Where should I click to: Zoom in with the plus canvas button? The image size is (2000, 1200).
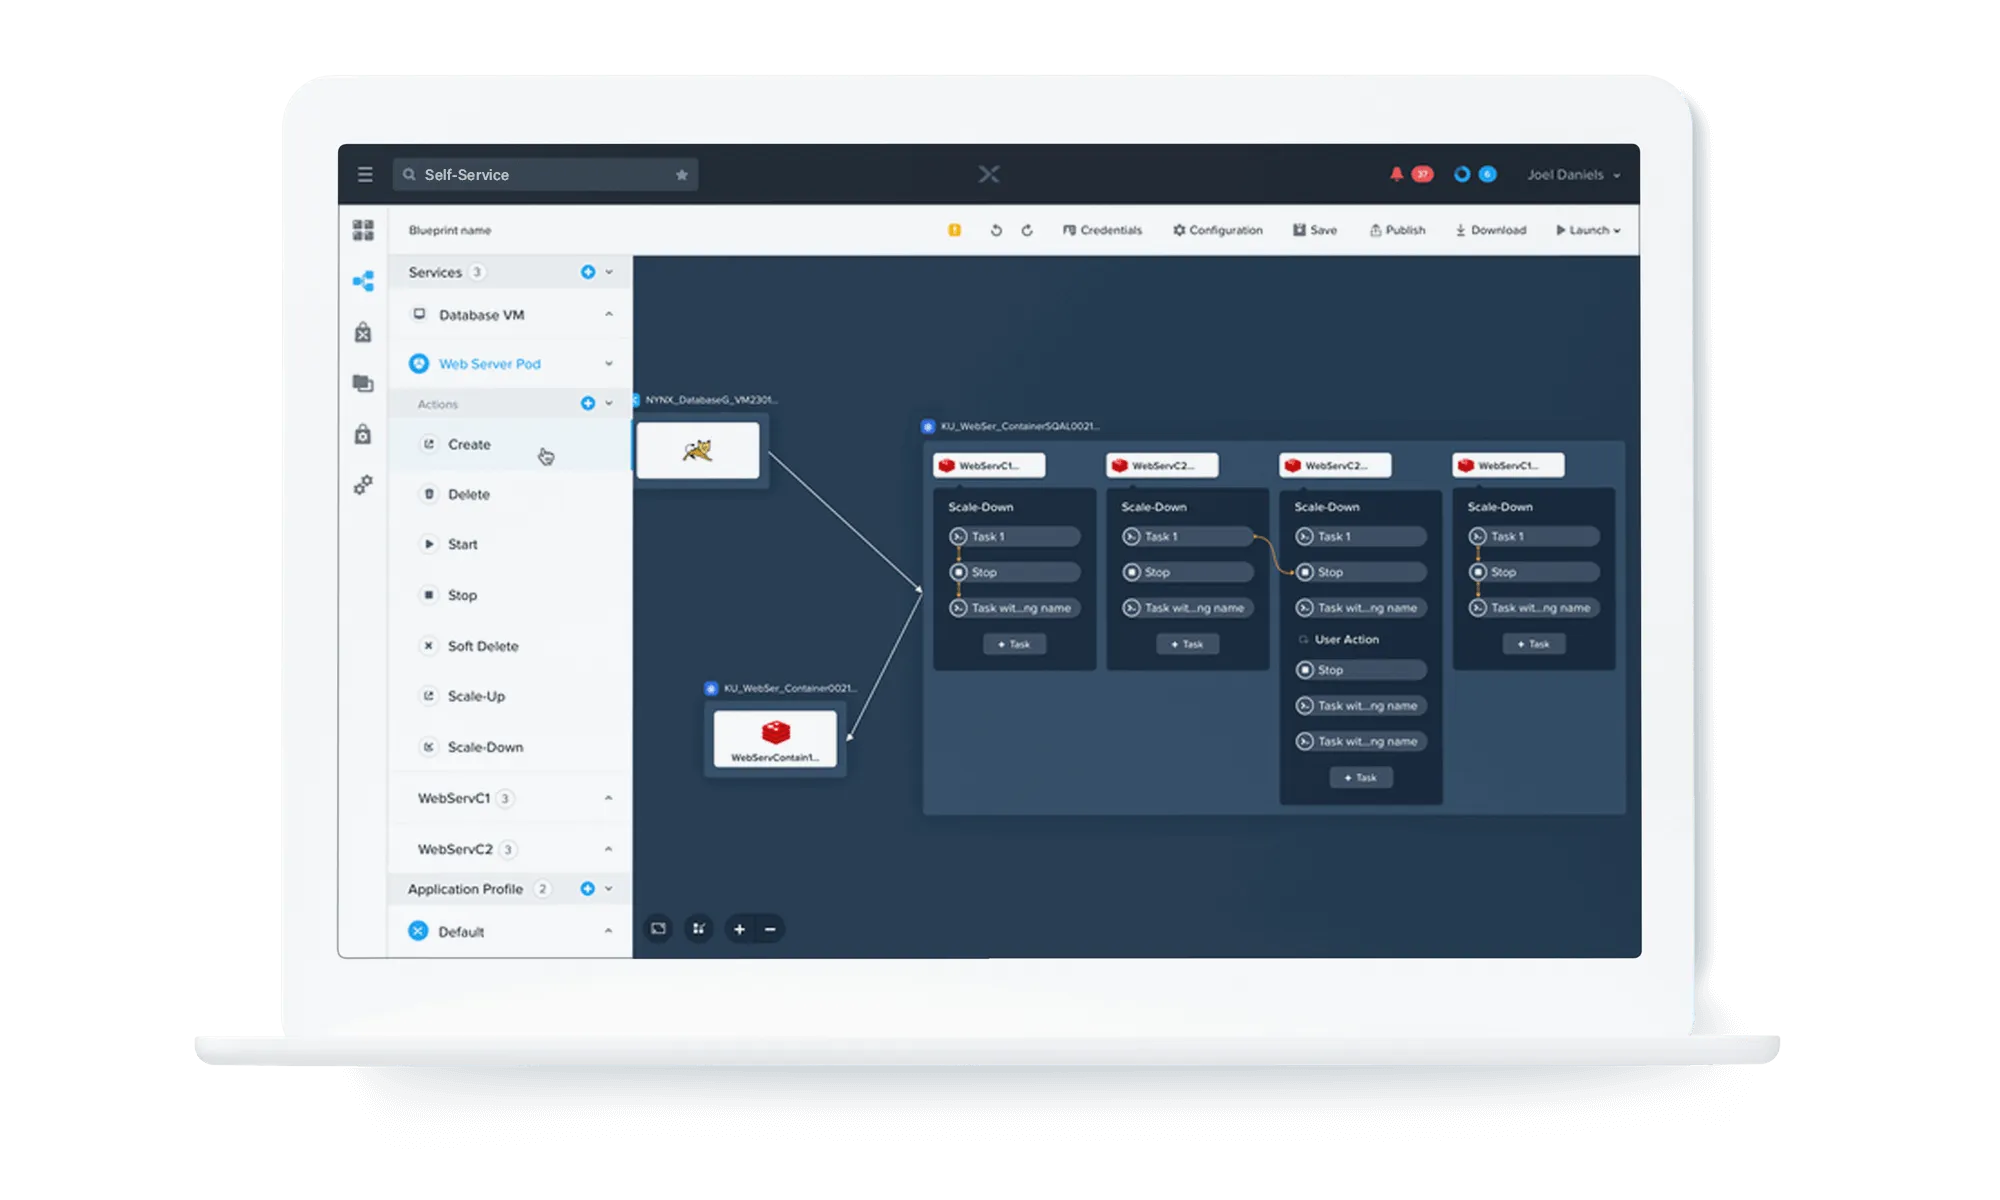[739, 929]
